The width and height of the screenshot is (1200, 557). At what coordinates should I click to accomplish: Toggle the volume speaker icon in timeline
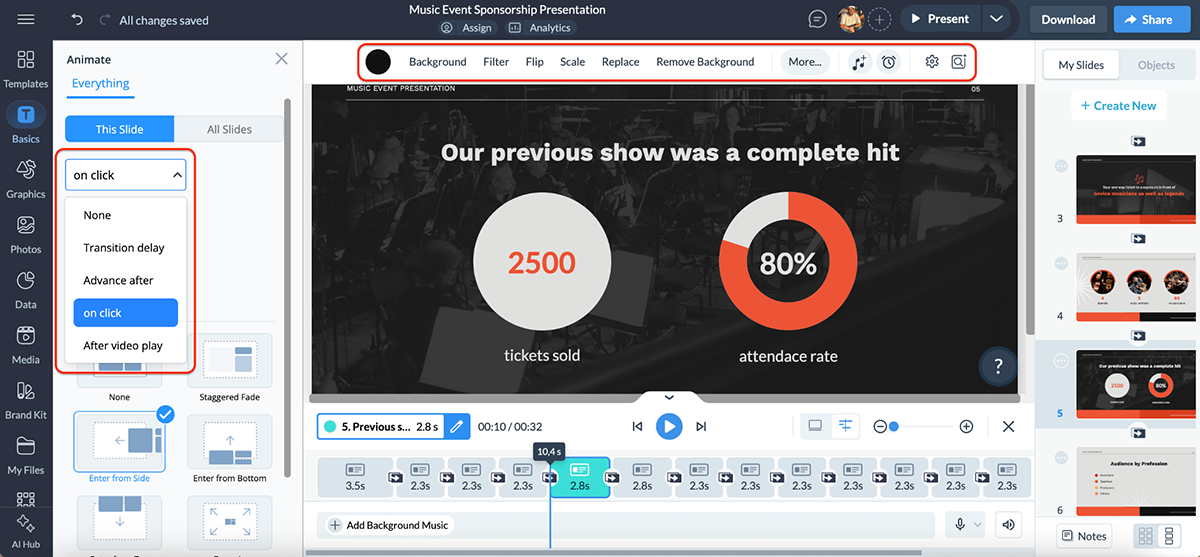pyautogui.click(x=1008, y=525)
